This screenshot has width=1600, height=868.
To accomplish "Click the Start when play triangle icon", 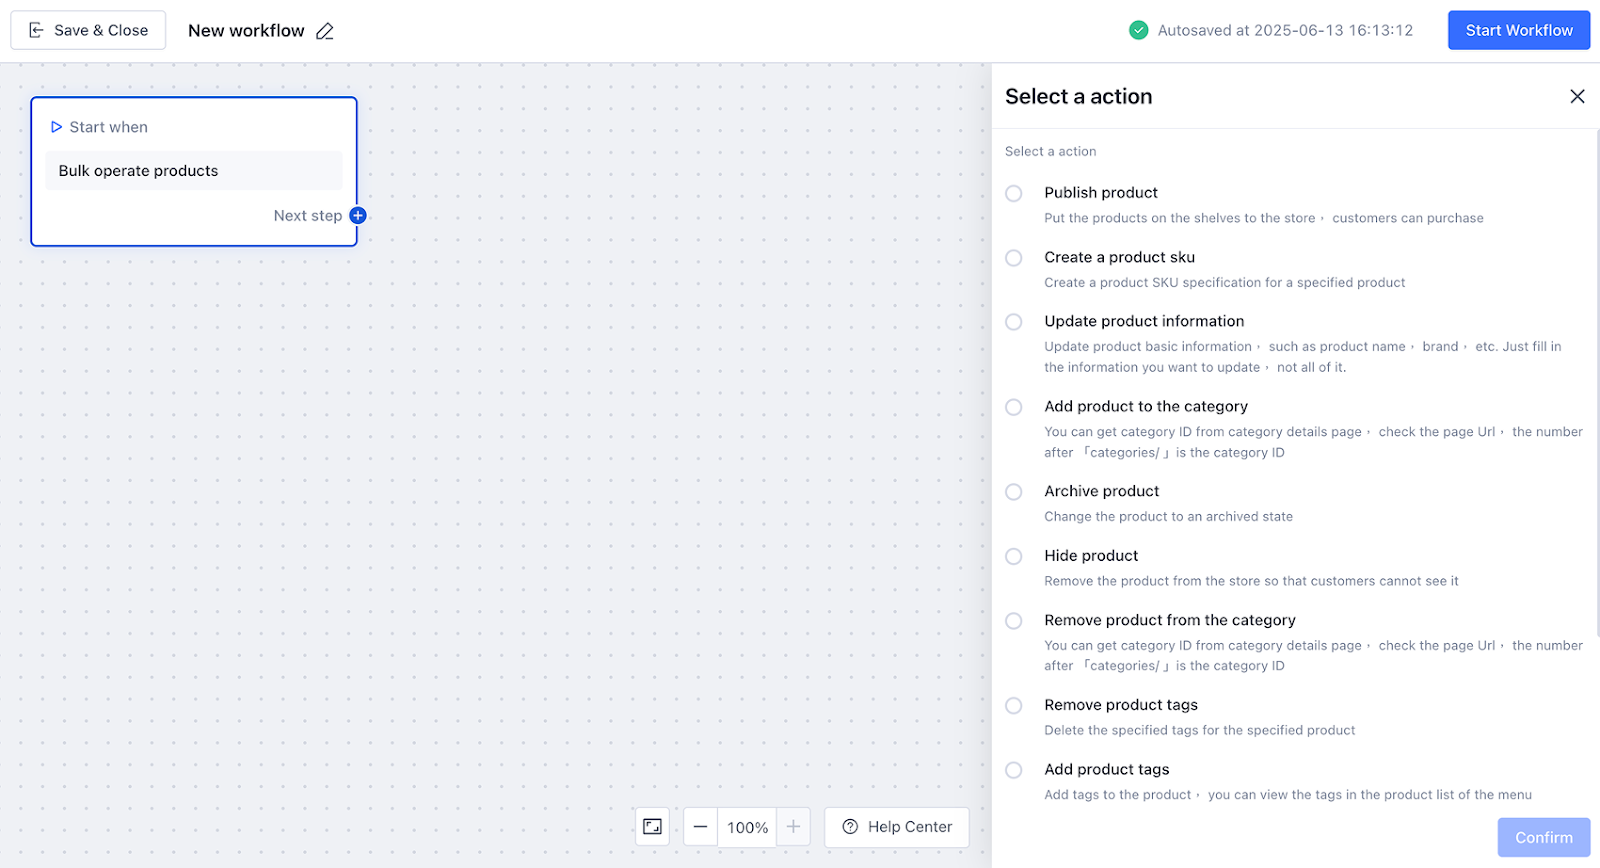I will 57,127.
